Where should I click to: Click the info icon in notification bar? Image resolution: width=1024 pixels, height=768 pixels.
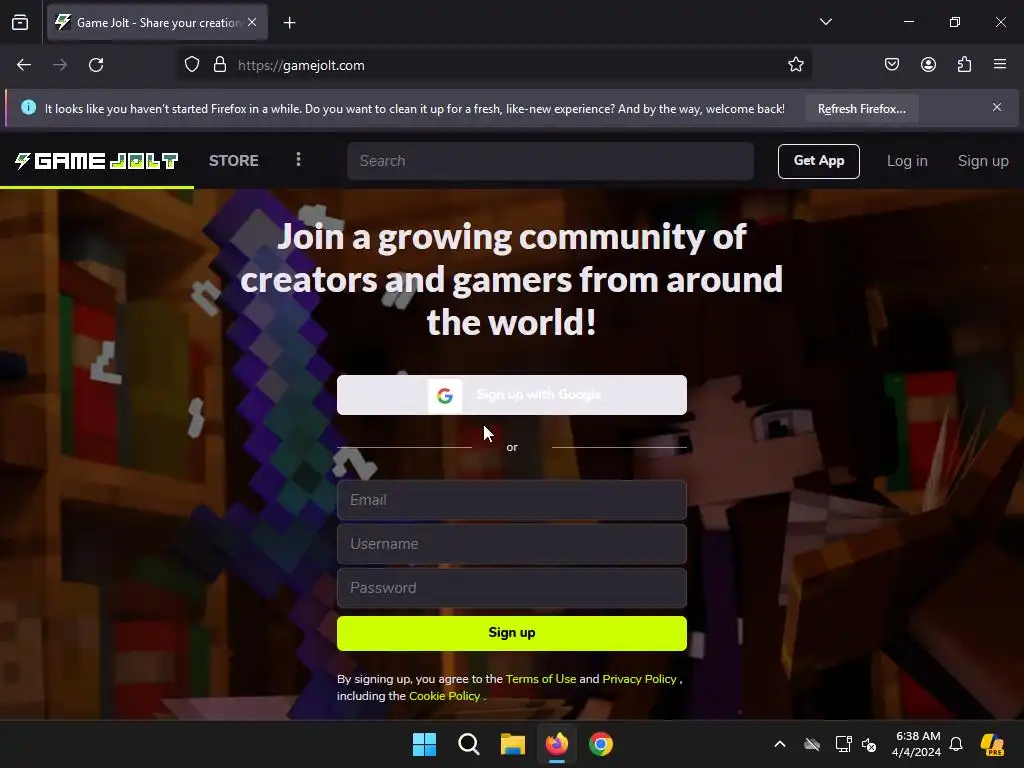click(29, 107)
